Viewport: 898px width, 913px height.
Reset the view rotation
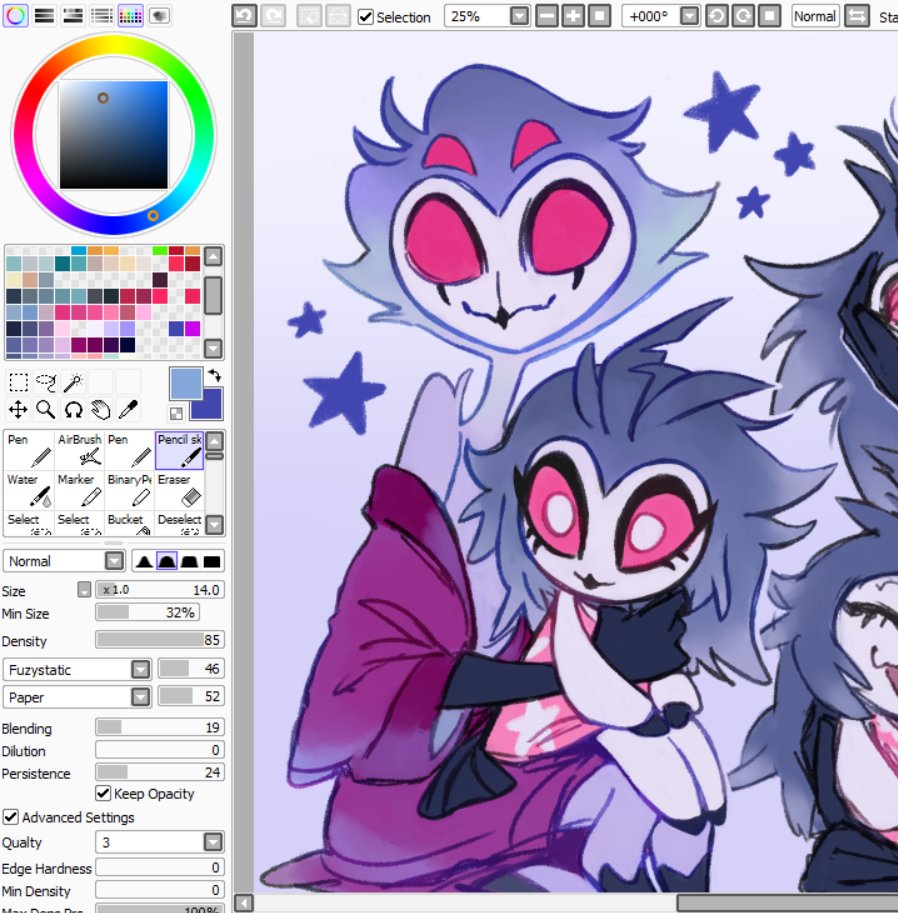pyautogui.click(x=769, y=16)
